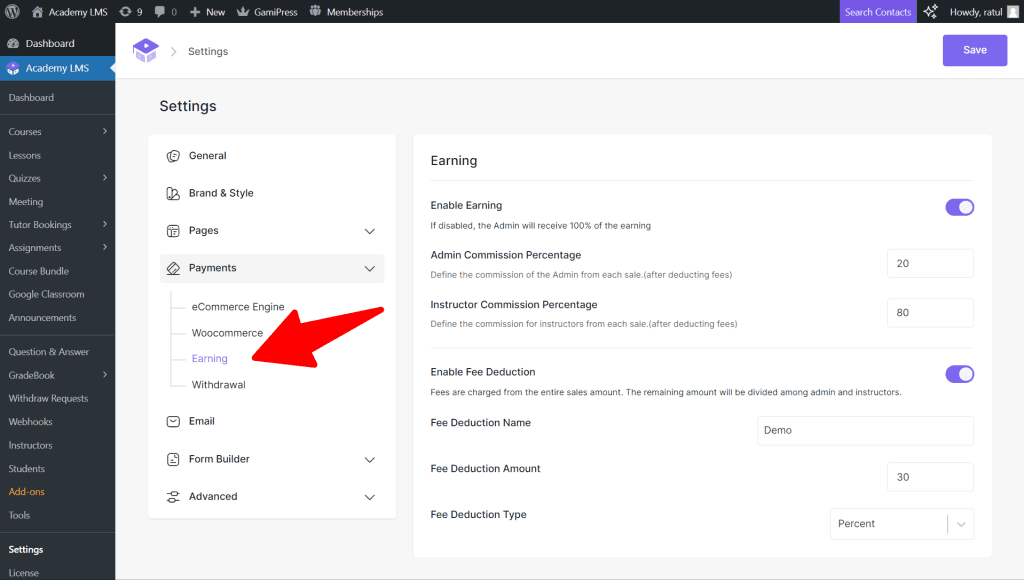
Task: Open the Fee Deduction Type dropdown
Action: click(901, 524)
